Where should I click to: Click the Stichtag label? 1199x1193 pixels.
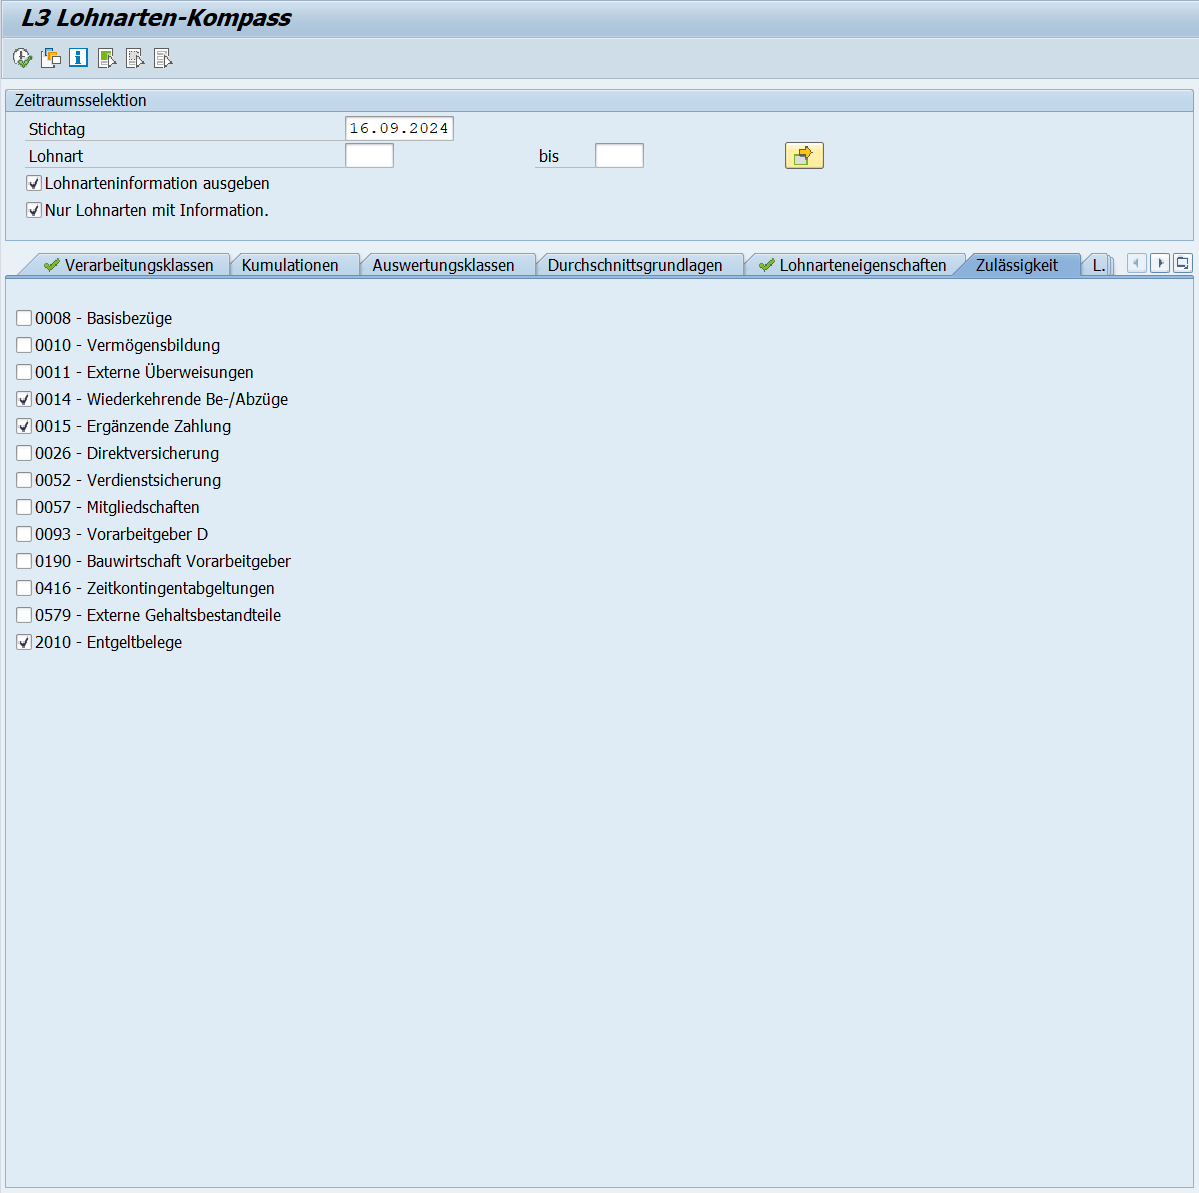pyautogui.click(x=57, y=129)
